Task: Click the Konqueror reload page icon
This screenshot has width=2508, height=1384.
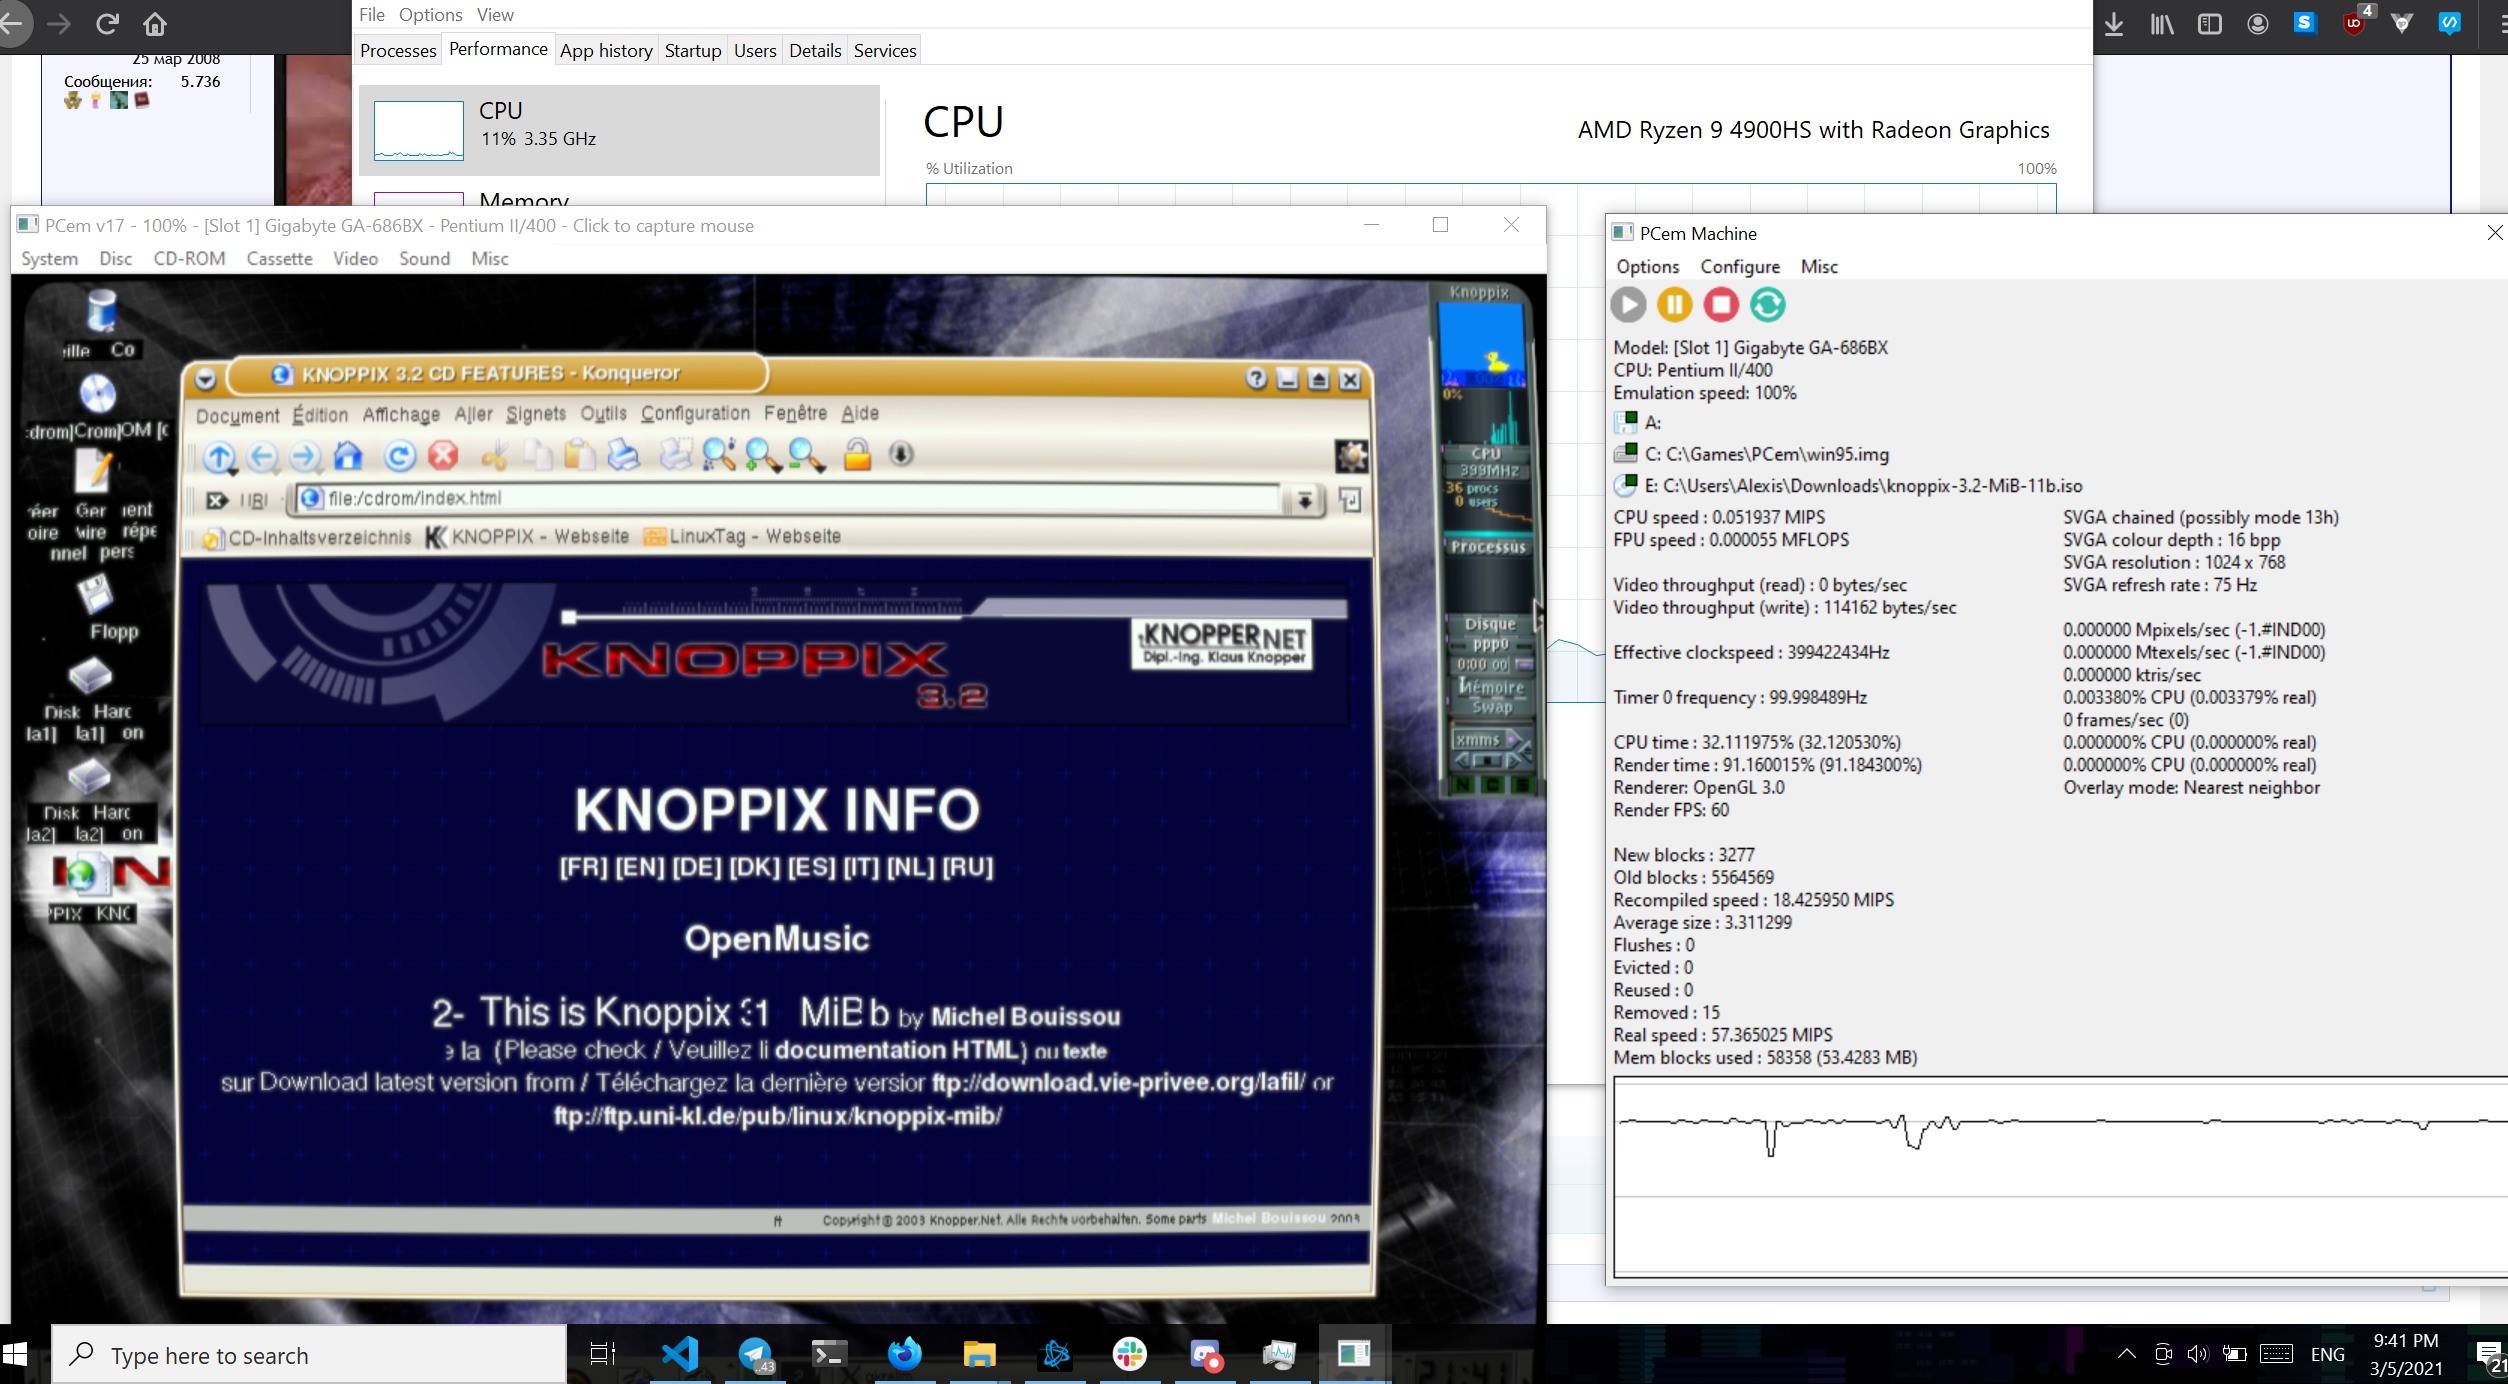Action: coord(399,456)
